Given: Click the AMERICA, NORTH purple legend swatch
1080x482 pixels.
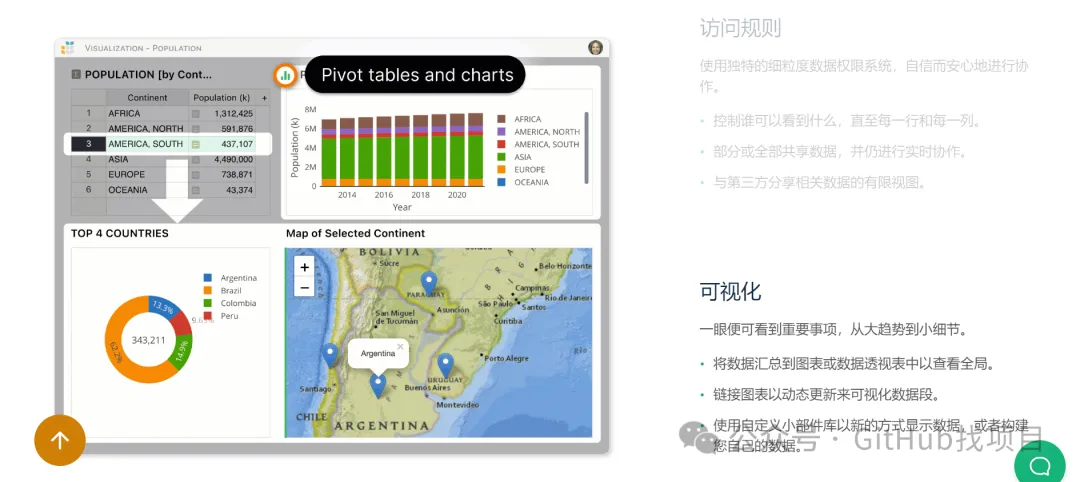Looking at the screenshot, I should 501,132.
